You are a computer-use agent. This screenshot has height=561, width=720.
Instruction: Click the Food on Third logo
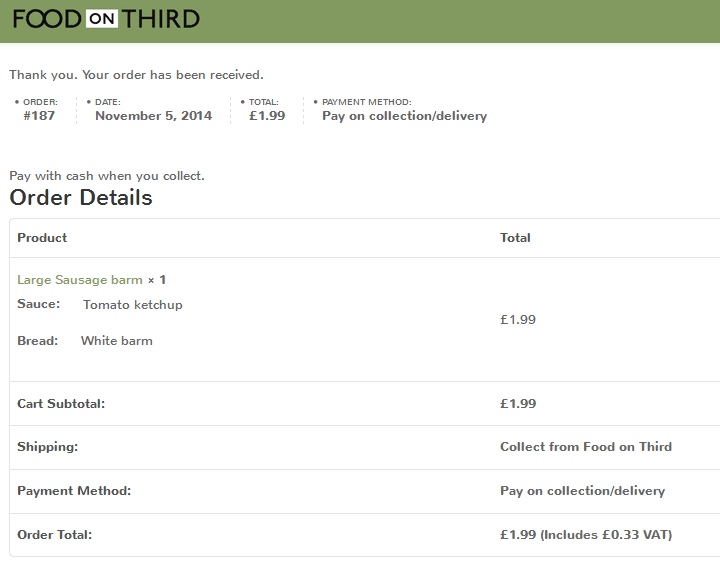pos(106,19)
